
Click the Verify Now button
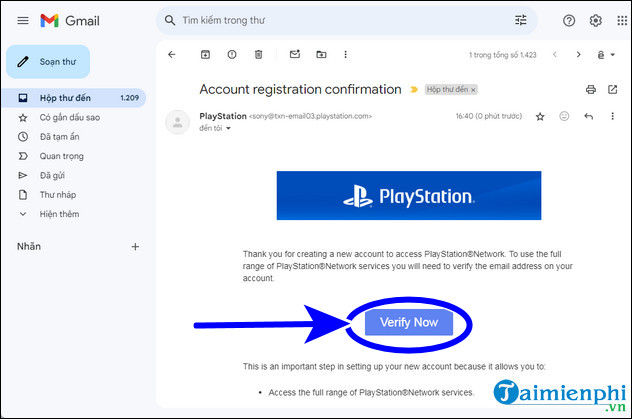pos(409,322)
